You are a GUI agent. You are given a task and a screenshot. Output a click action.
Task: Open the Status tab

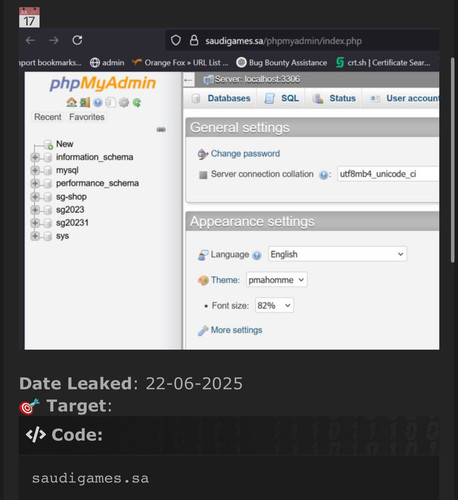click(x=334, y=98)
